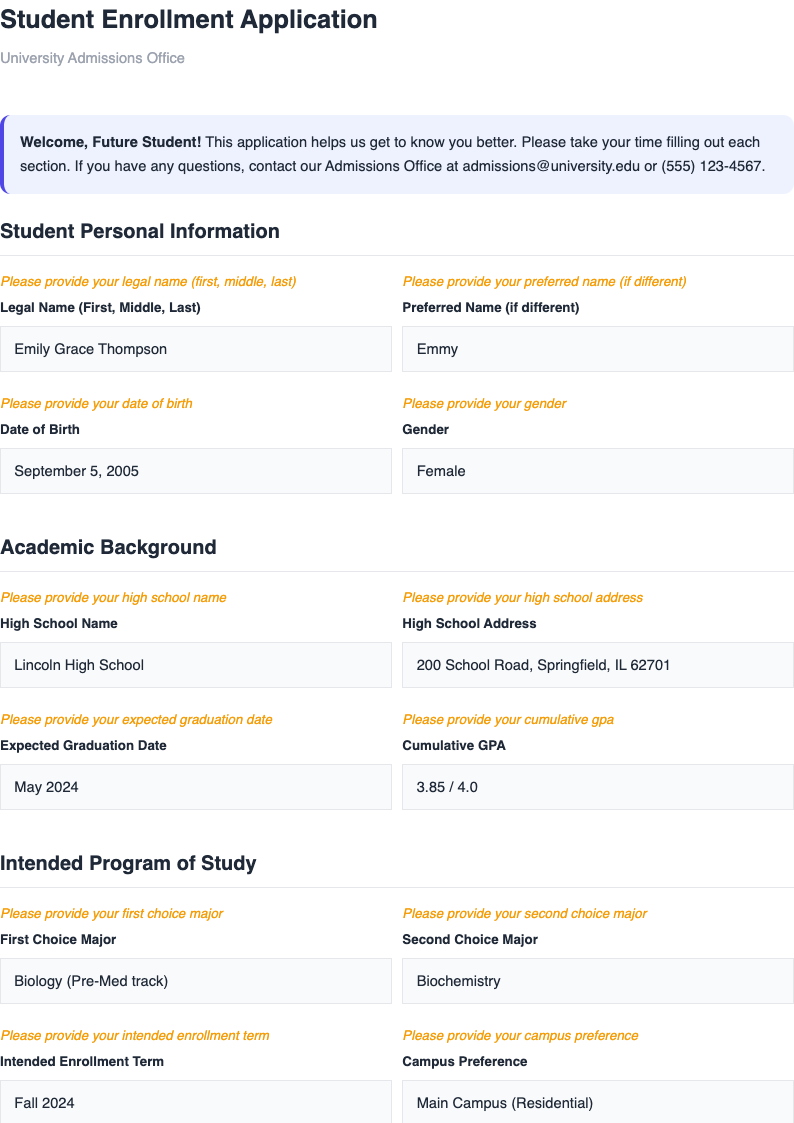
Task: Select the Preferred Name field showing Emmy
Action: tap(597, 348)
